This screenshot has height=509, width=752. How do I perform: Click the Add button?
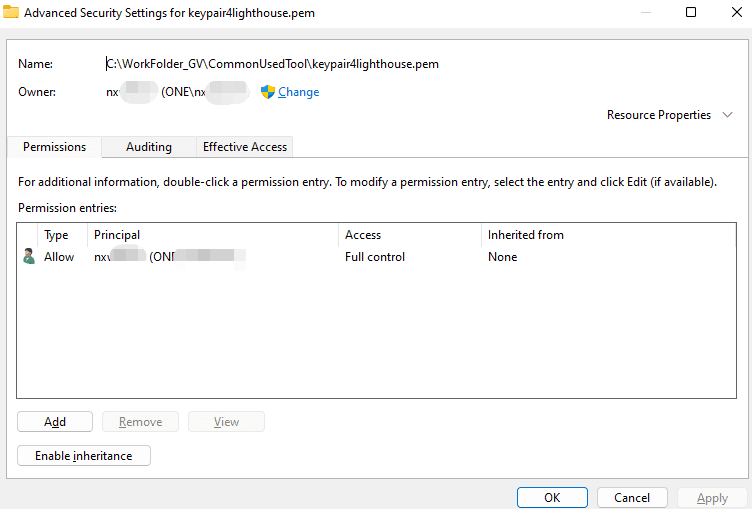55,422
